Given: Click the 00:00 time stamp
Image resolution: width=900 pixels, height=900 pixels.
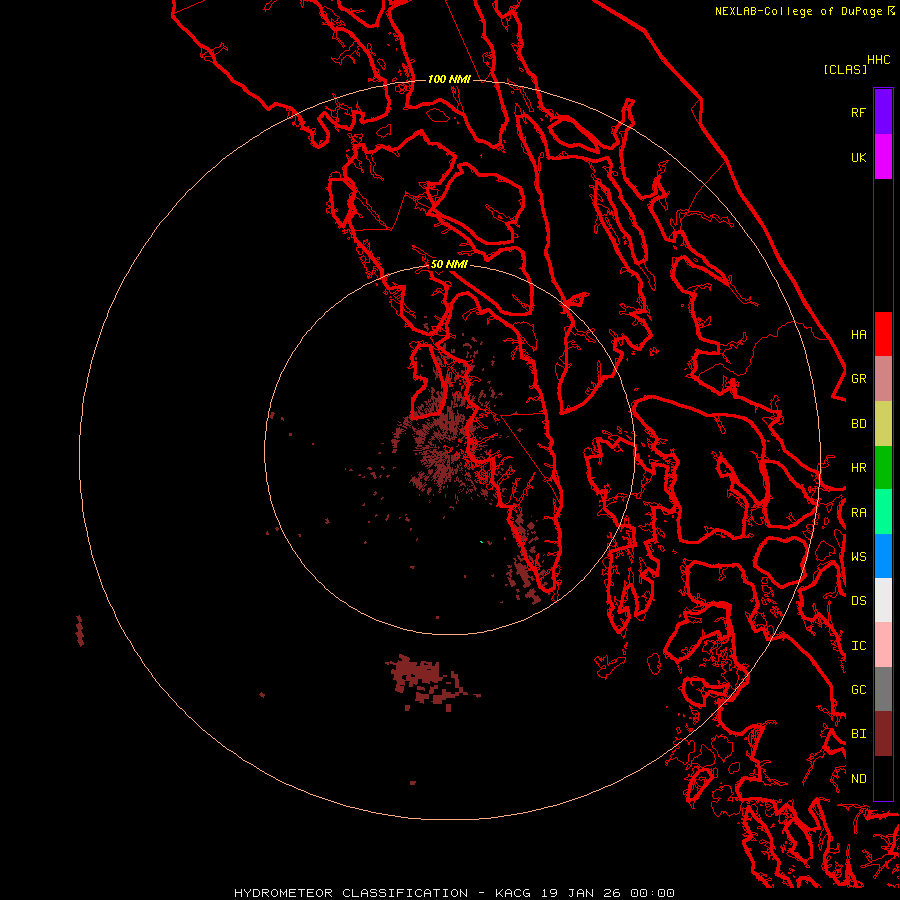Looking at the screenshot, I should pos(652,893).
